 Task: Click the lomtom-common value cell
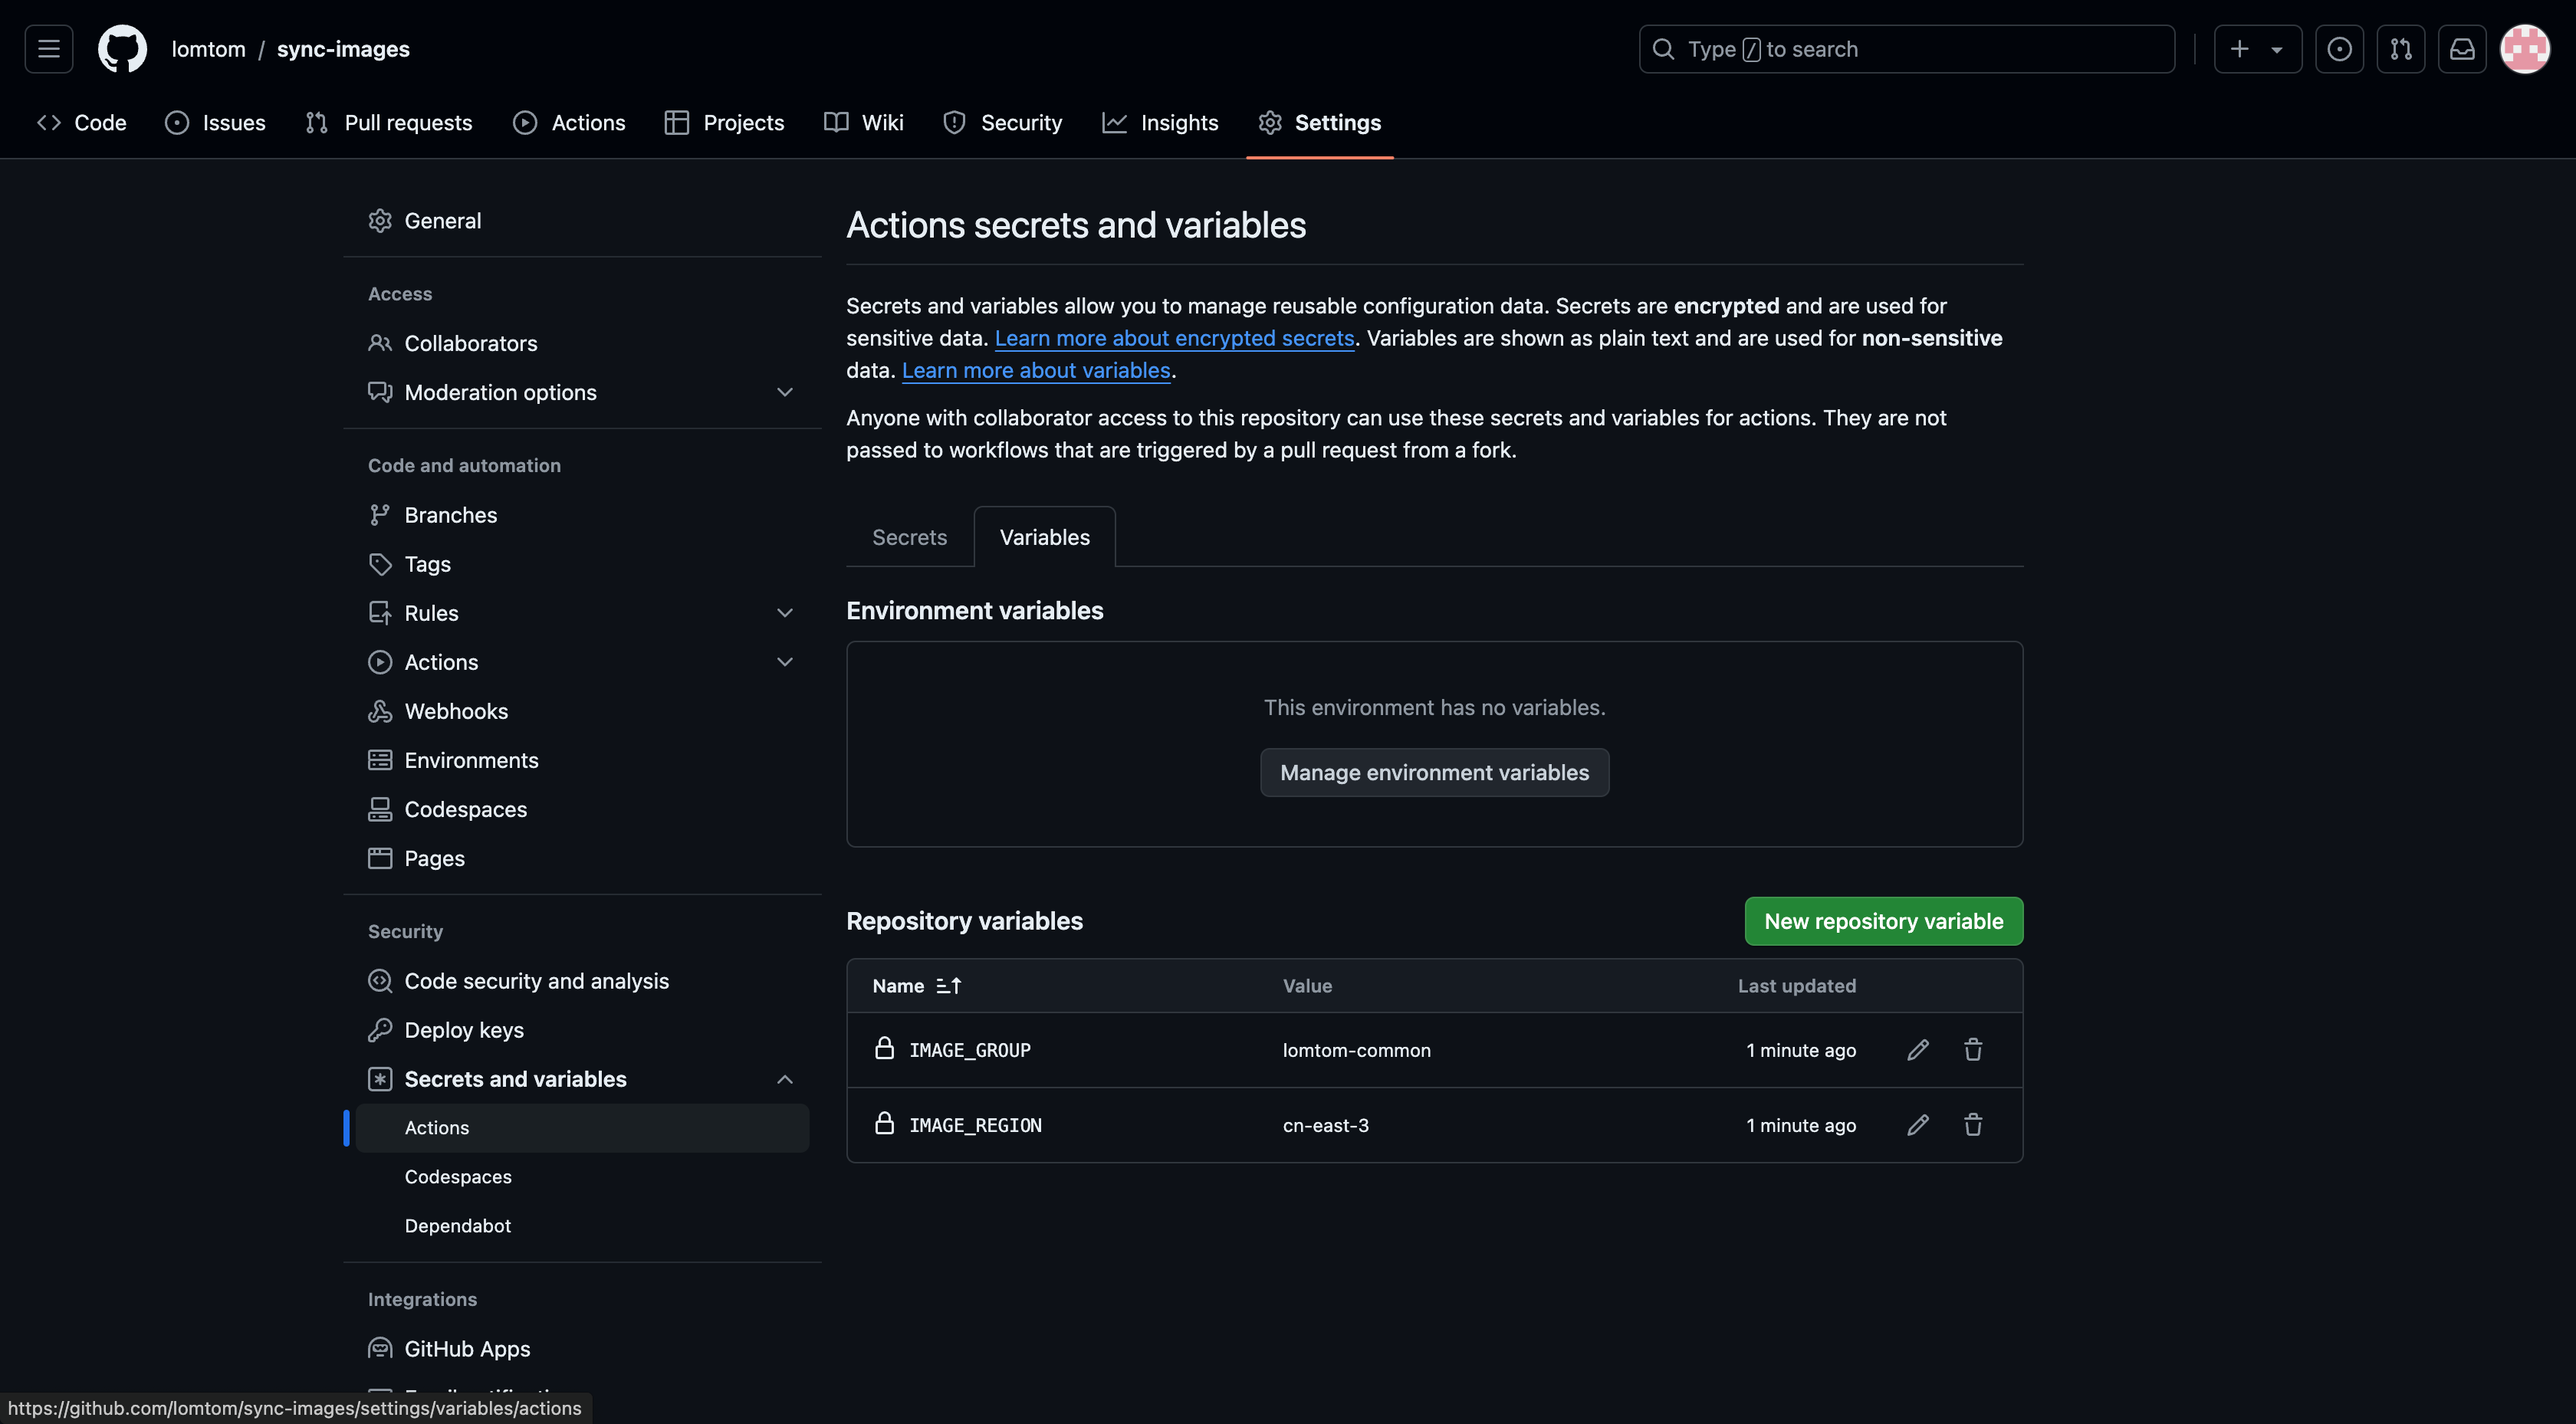[x=1356, y=1050]
